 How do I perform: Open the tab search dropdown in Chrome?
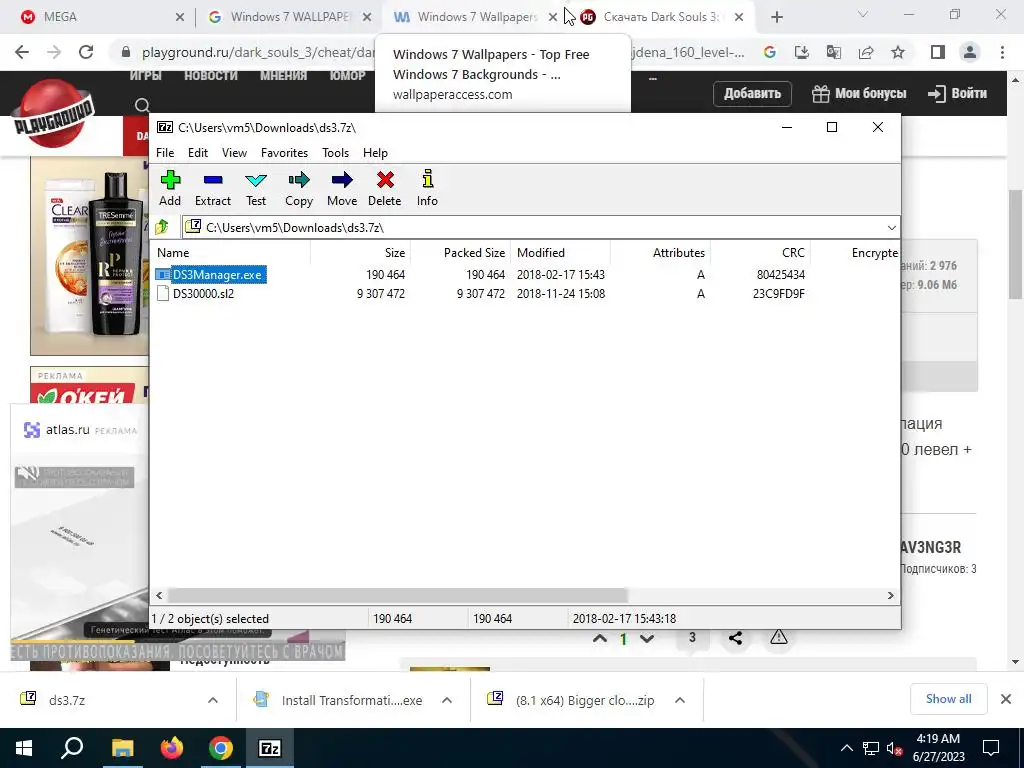(862, 15)
